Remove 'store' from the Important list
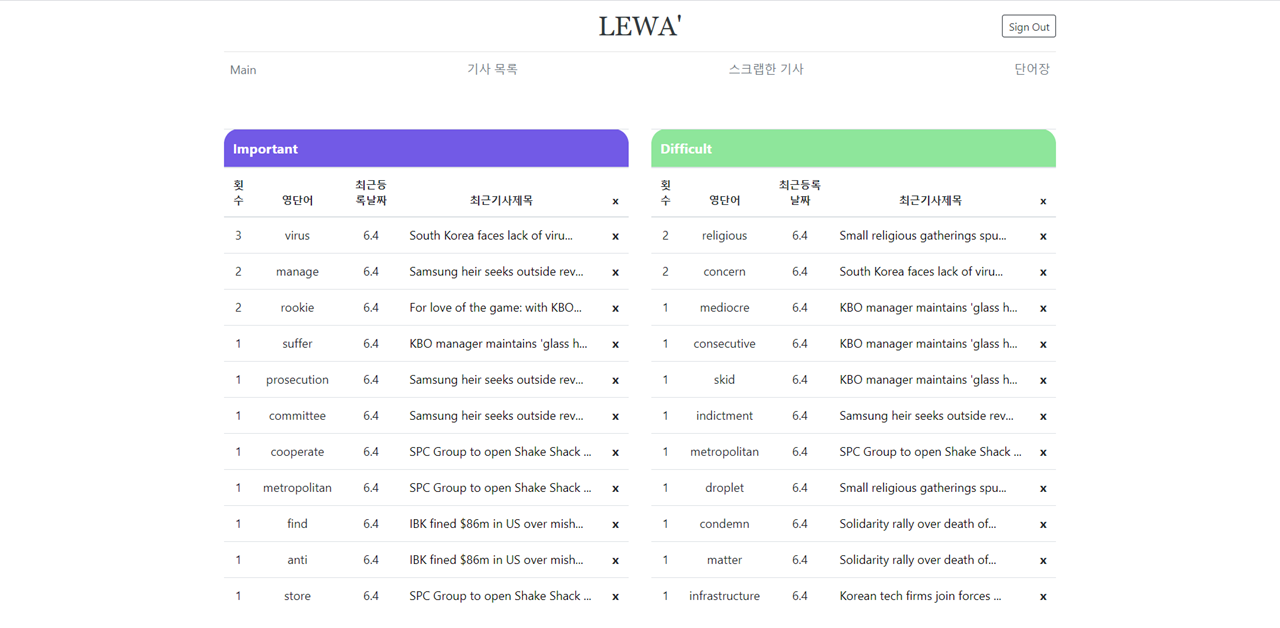Image resolution: width=1280 pixels, height=628 pixels. [x=615, y=595]
